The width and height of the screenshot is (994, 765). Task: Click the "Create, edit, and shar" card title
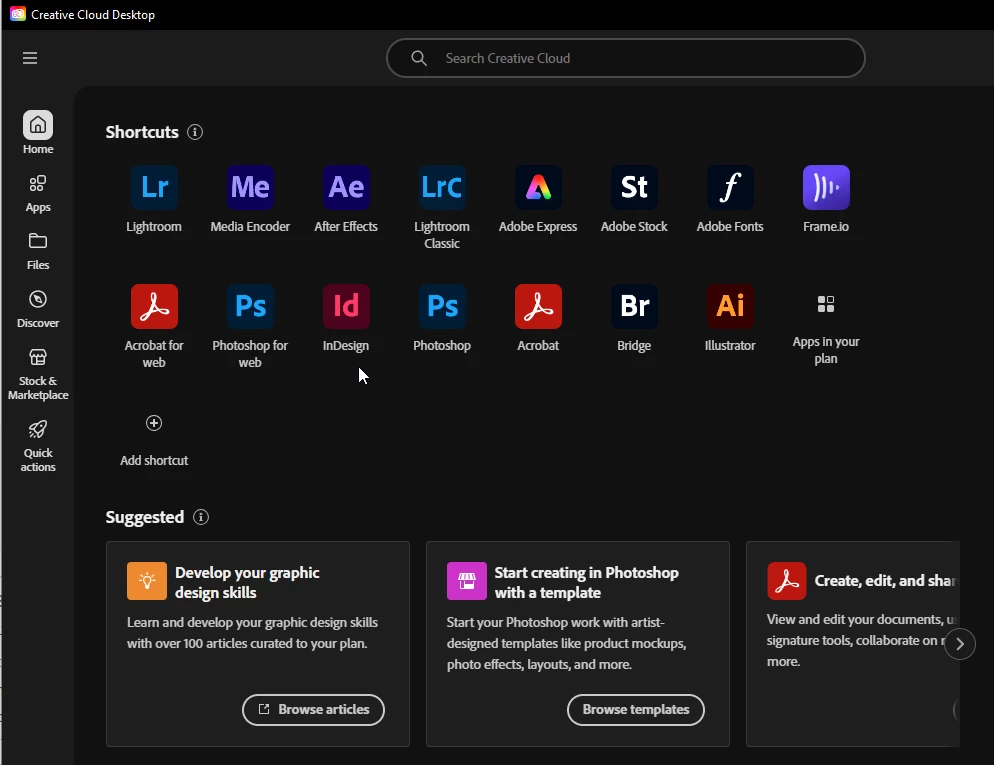(x=886, y=581)
